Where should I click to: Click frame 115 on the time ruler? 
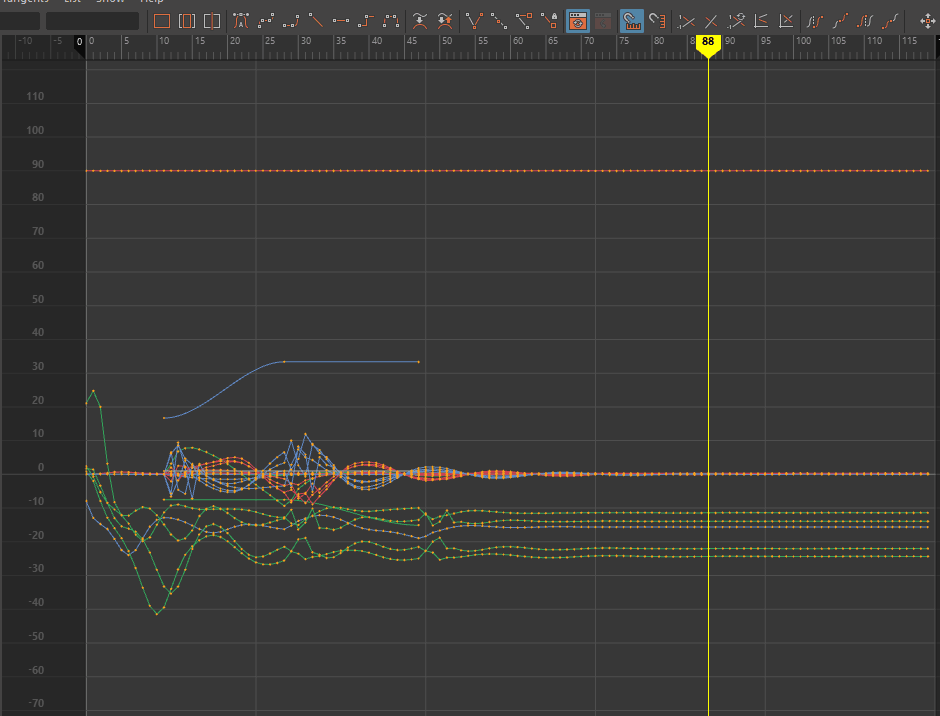point(909,41)
